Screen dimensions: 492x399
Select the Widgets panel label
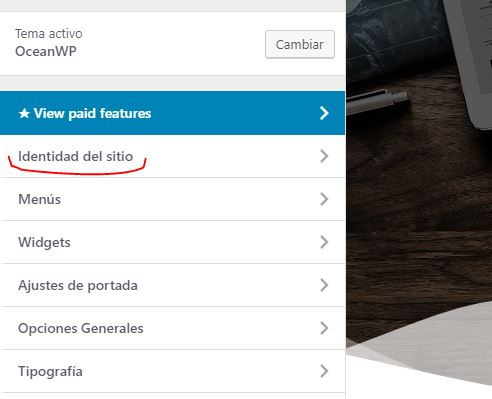pyautogui.click(x=44, y=242)
